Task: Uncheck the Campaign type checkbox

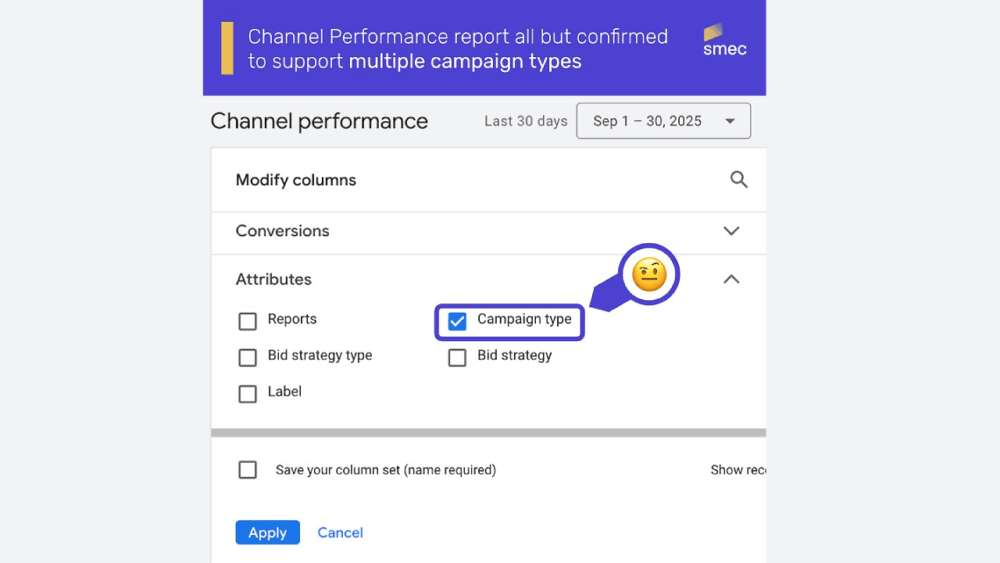Action: point(457,321)
